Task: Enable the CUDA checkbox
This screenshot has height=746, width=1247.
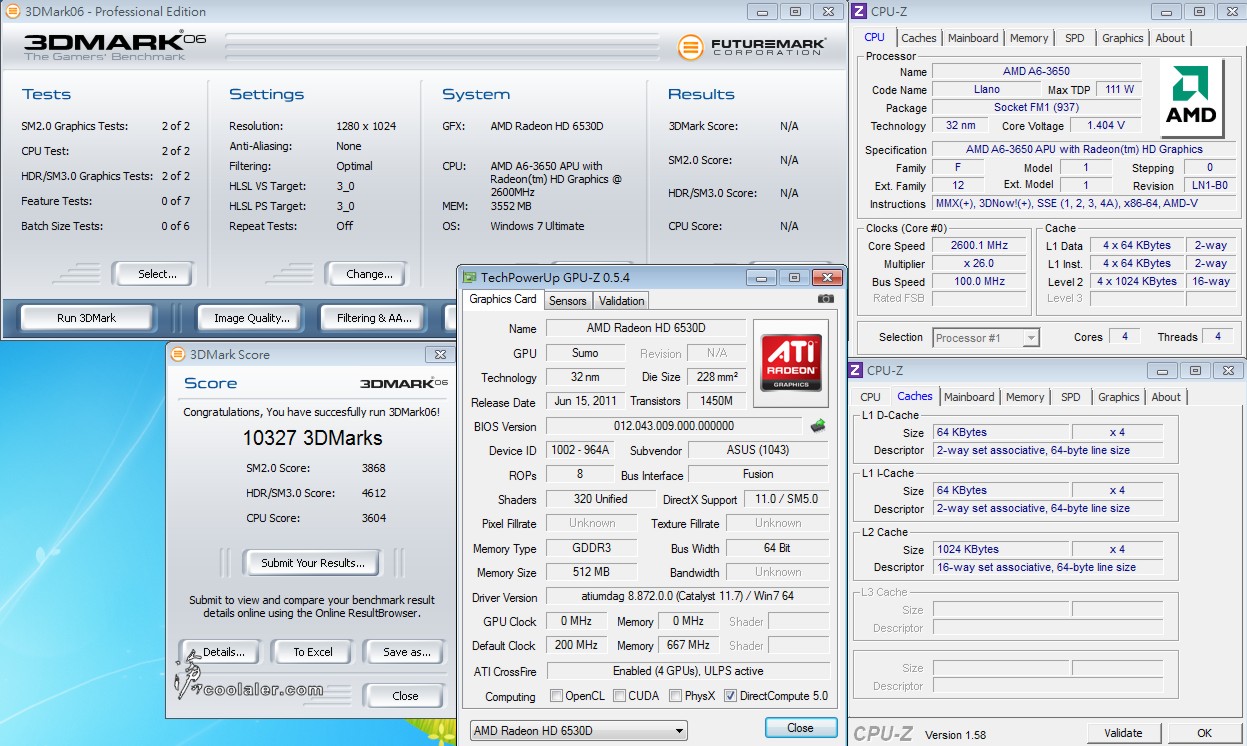Action: [620, 696]
